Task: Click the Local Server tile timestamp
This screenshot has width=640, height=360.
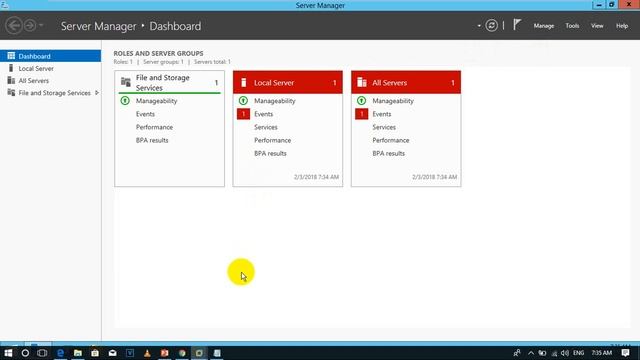Action: 316,177
